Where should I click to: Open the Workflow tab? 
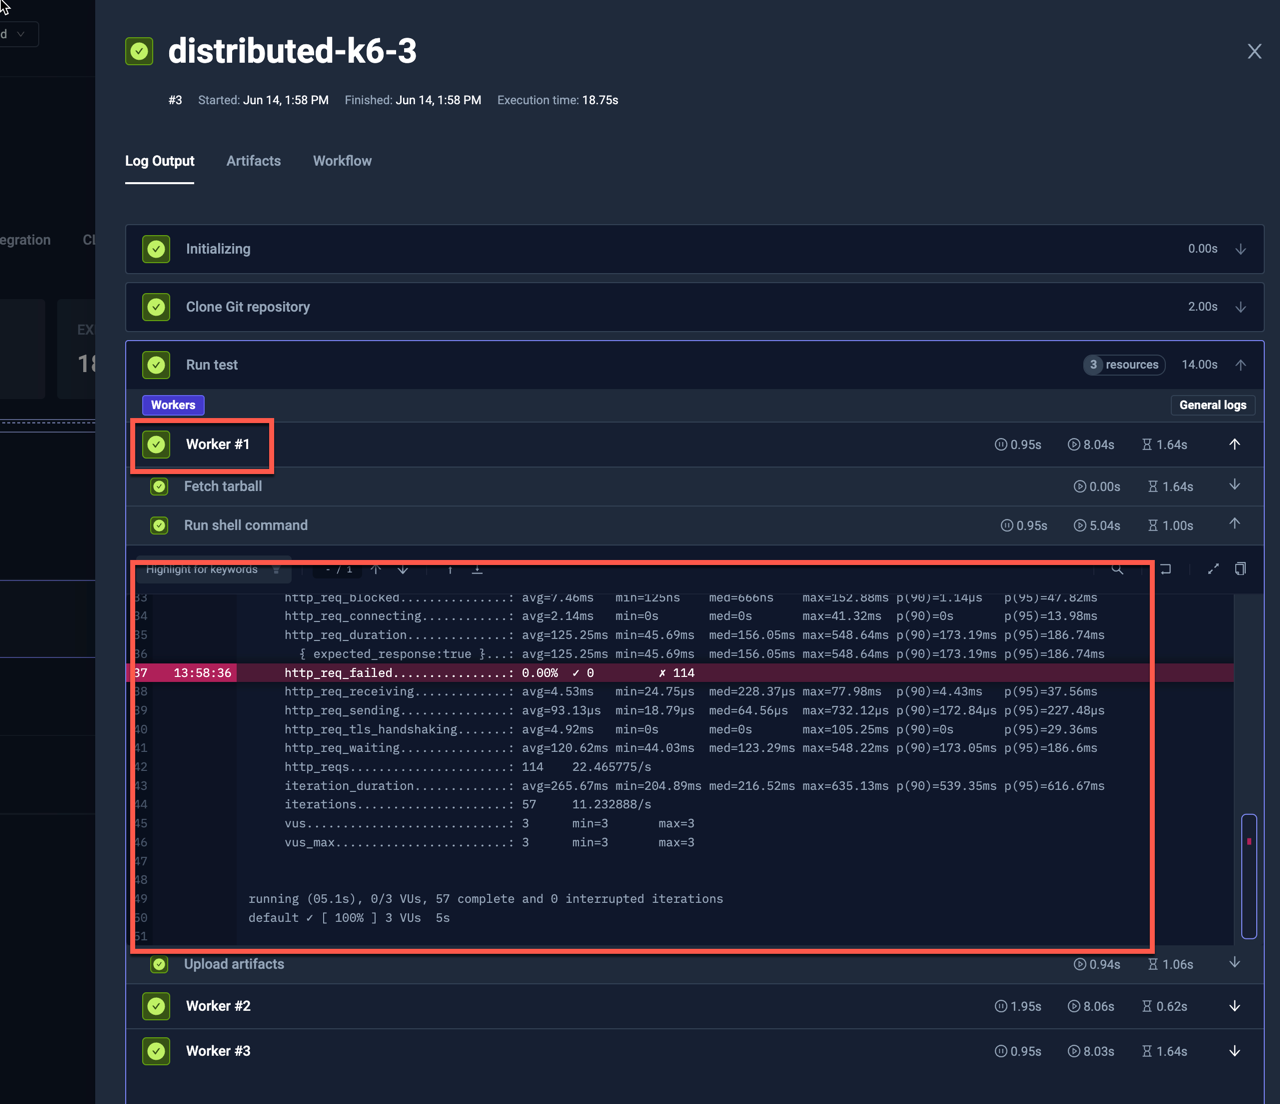tap(341, 161)
